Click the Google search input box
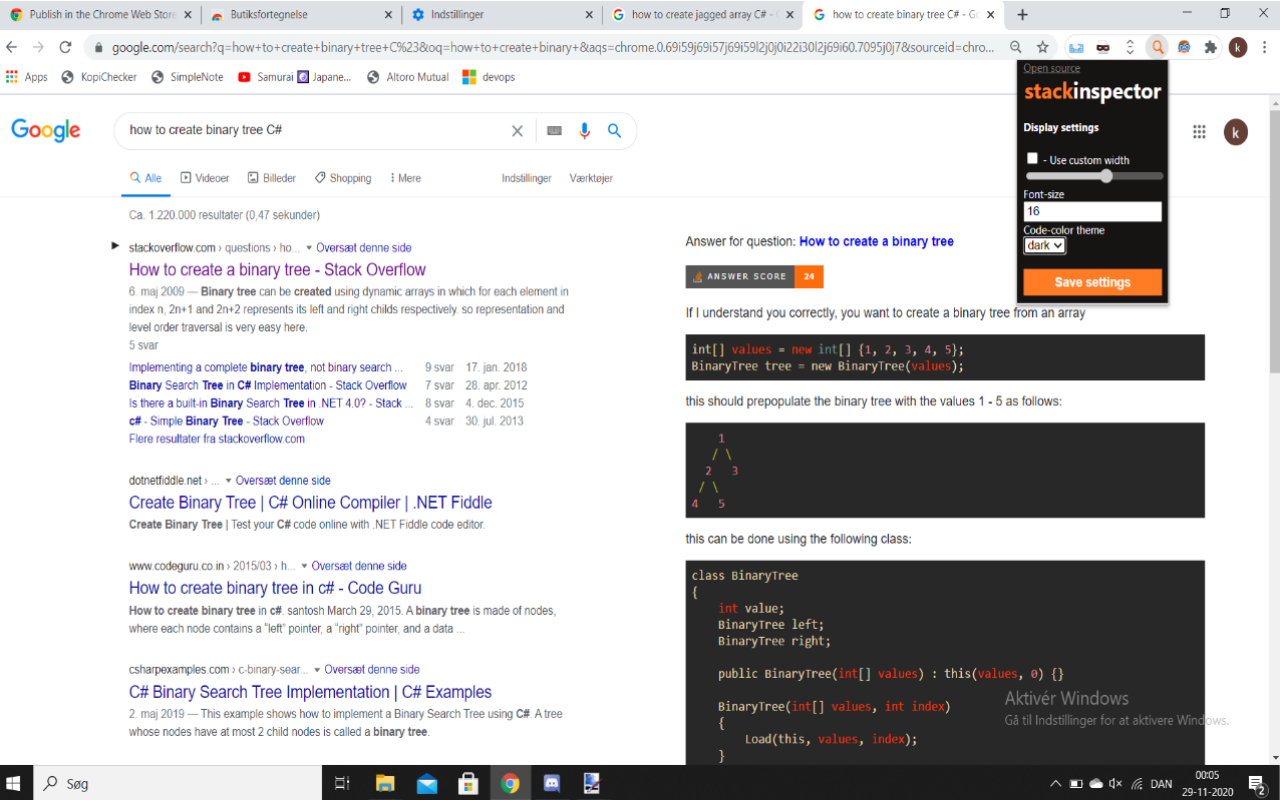Image resolution: width=1280 pixels, height=800 pixels. 315,131
